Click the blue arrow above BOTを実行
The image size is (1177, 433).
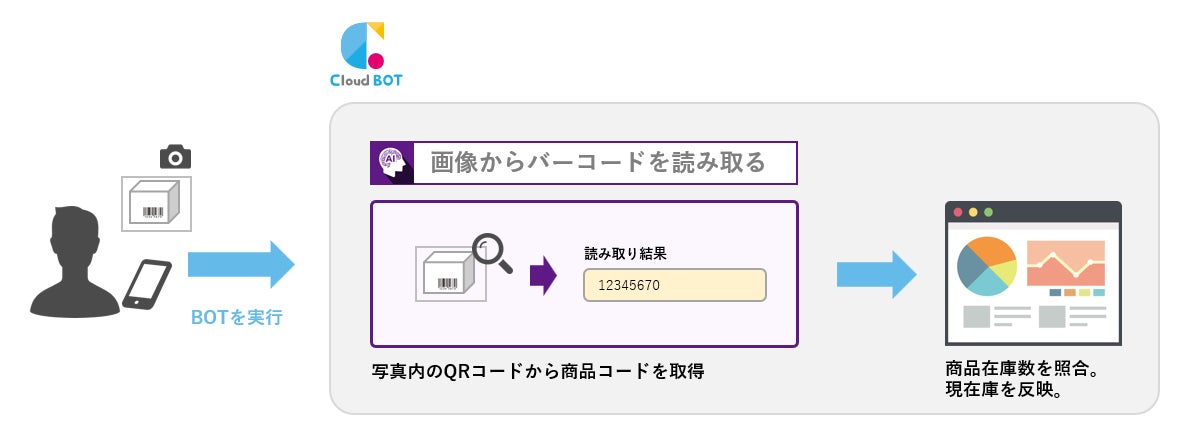(241, 264)
